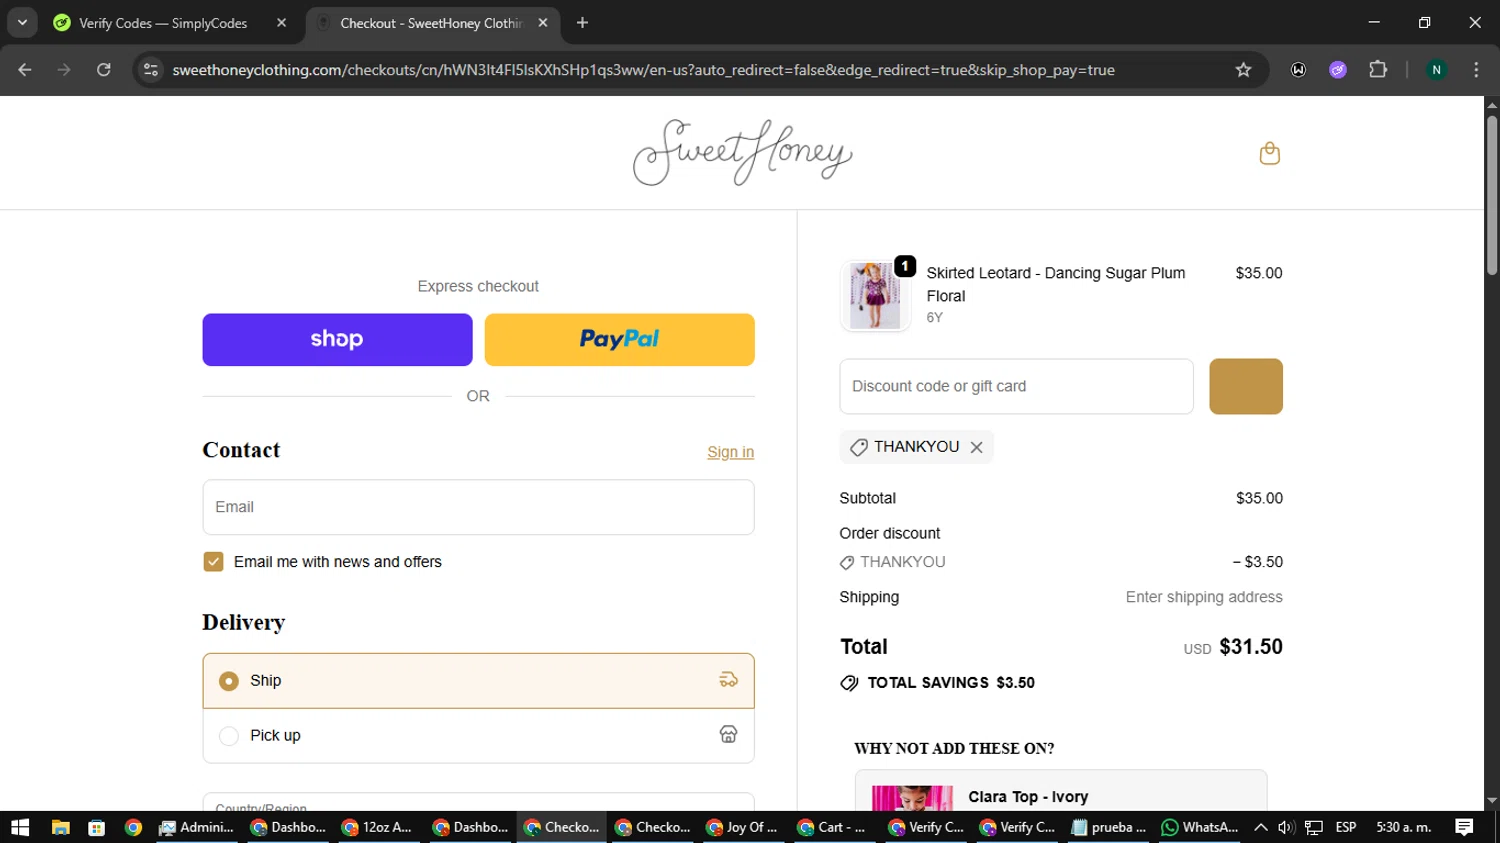Click the Total amount $31.50

pyautogui.click(x=1251, y=647)
